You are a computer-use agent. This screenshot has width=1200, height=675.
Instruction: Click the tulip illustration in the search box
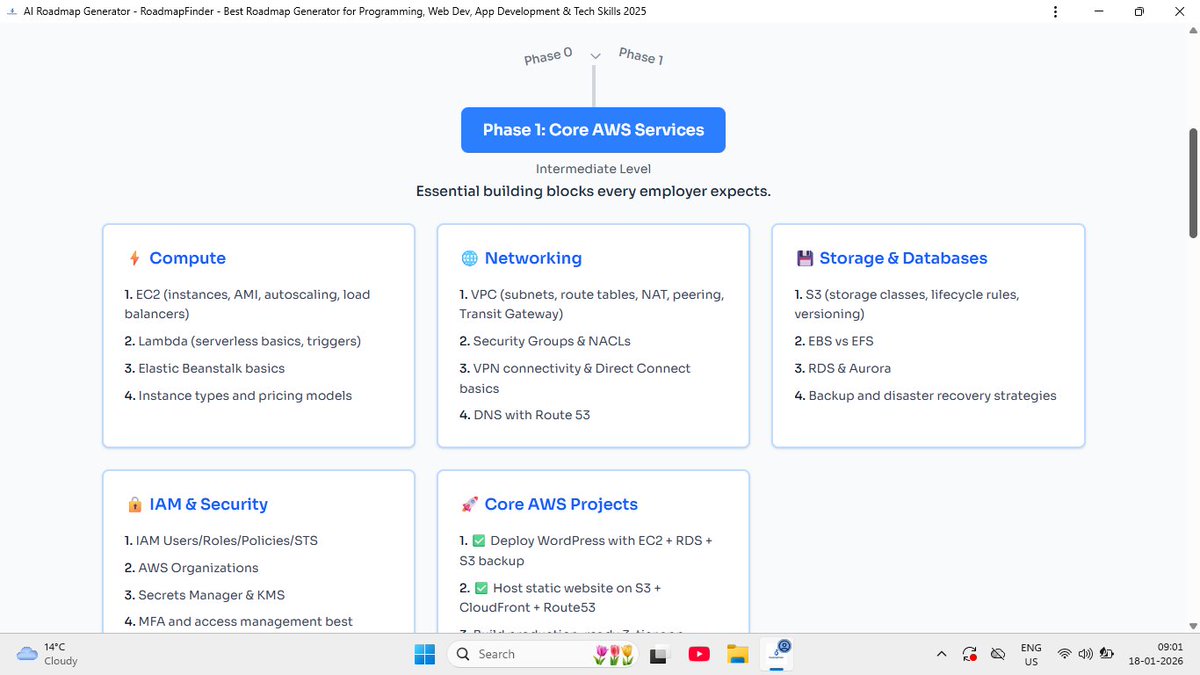pos(614,655)
